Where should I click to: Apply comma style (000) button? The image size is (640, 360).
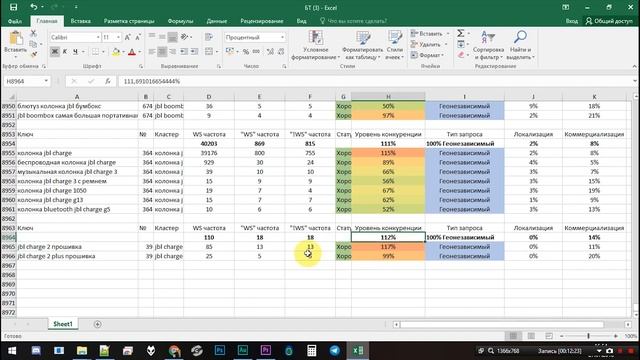(x=256, y=51)
